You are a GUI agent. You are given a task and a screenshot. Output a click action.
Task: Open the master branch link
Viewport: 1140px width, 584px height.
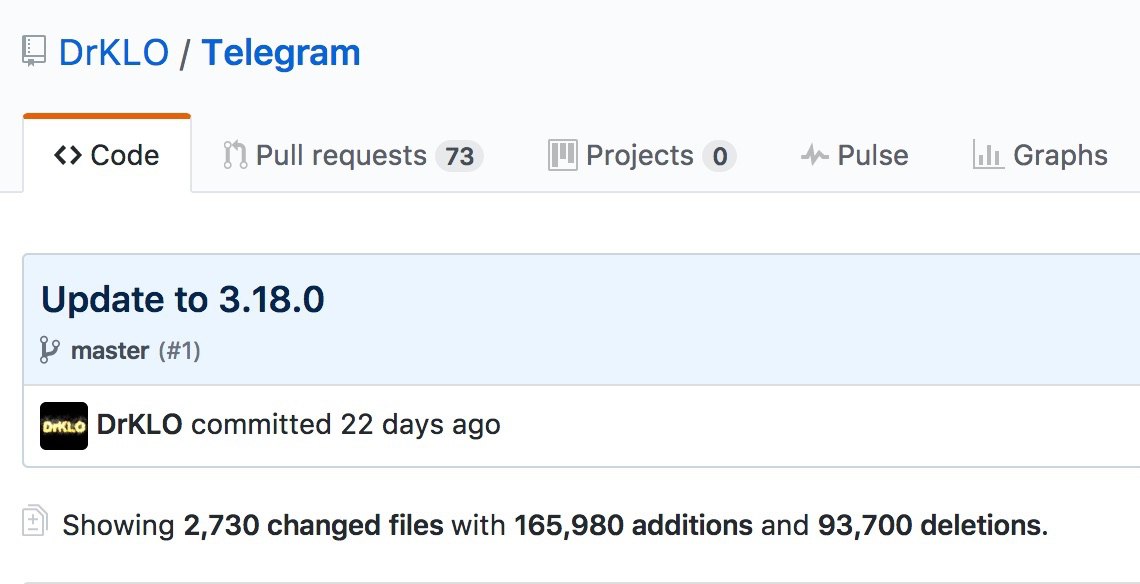pos(110,351)
